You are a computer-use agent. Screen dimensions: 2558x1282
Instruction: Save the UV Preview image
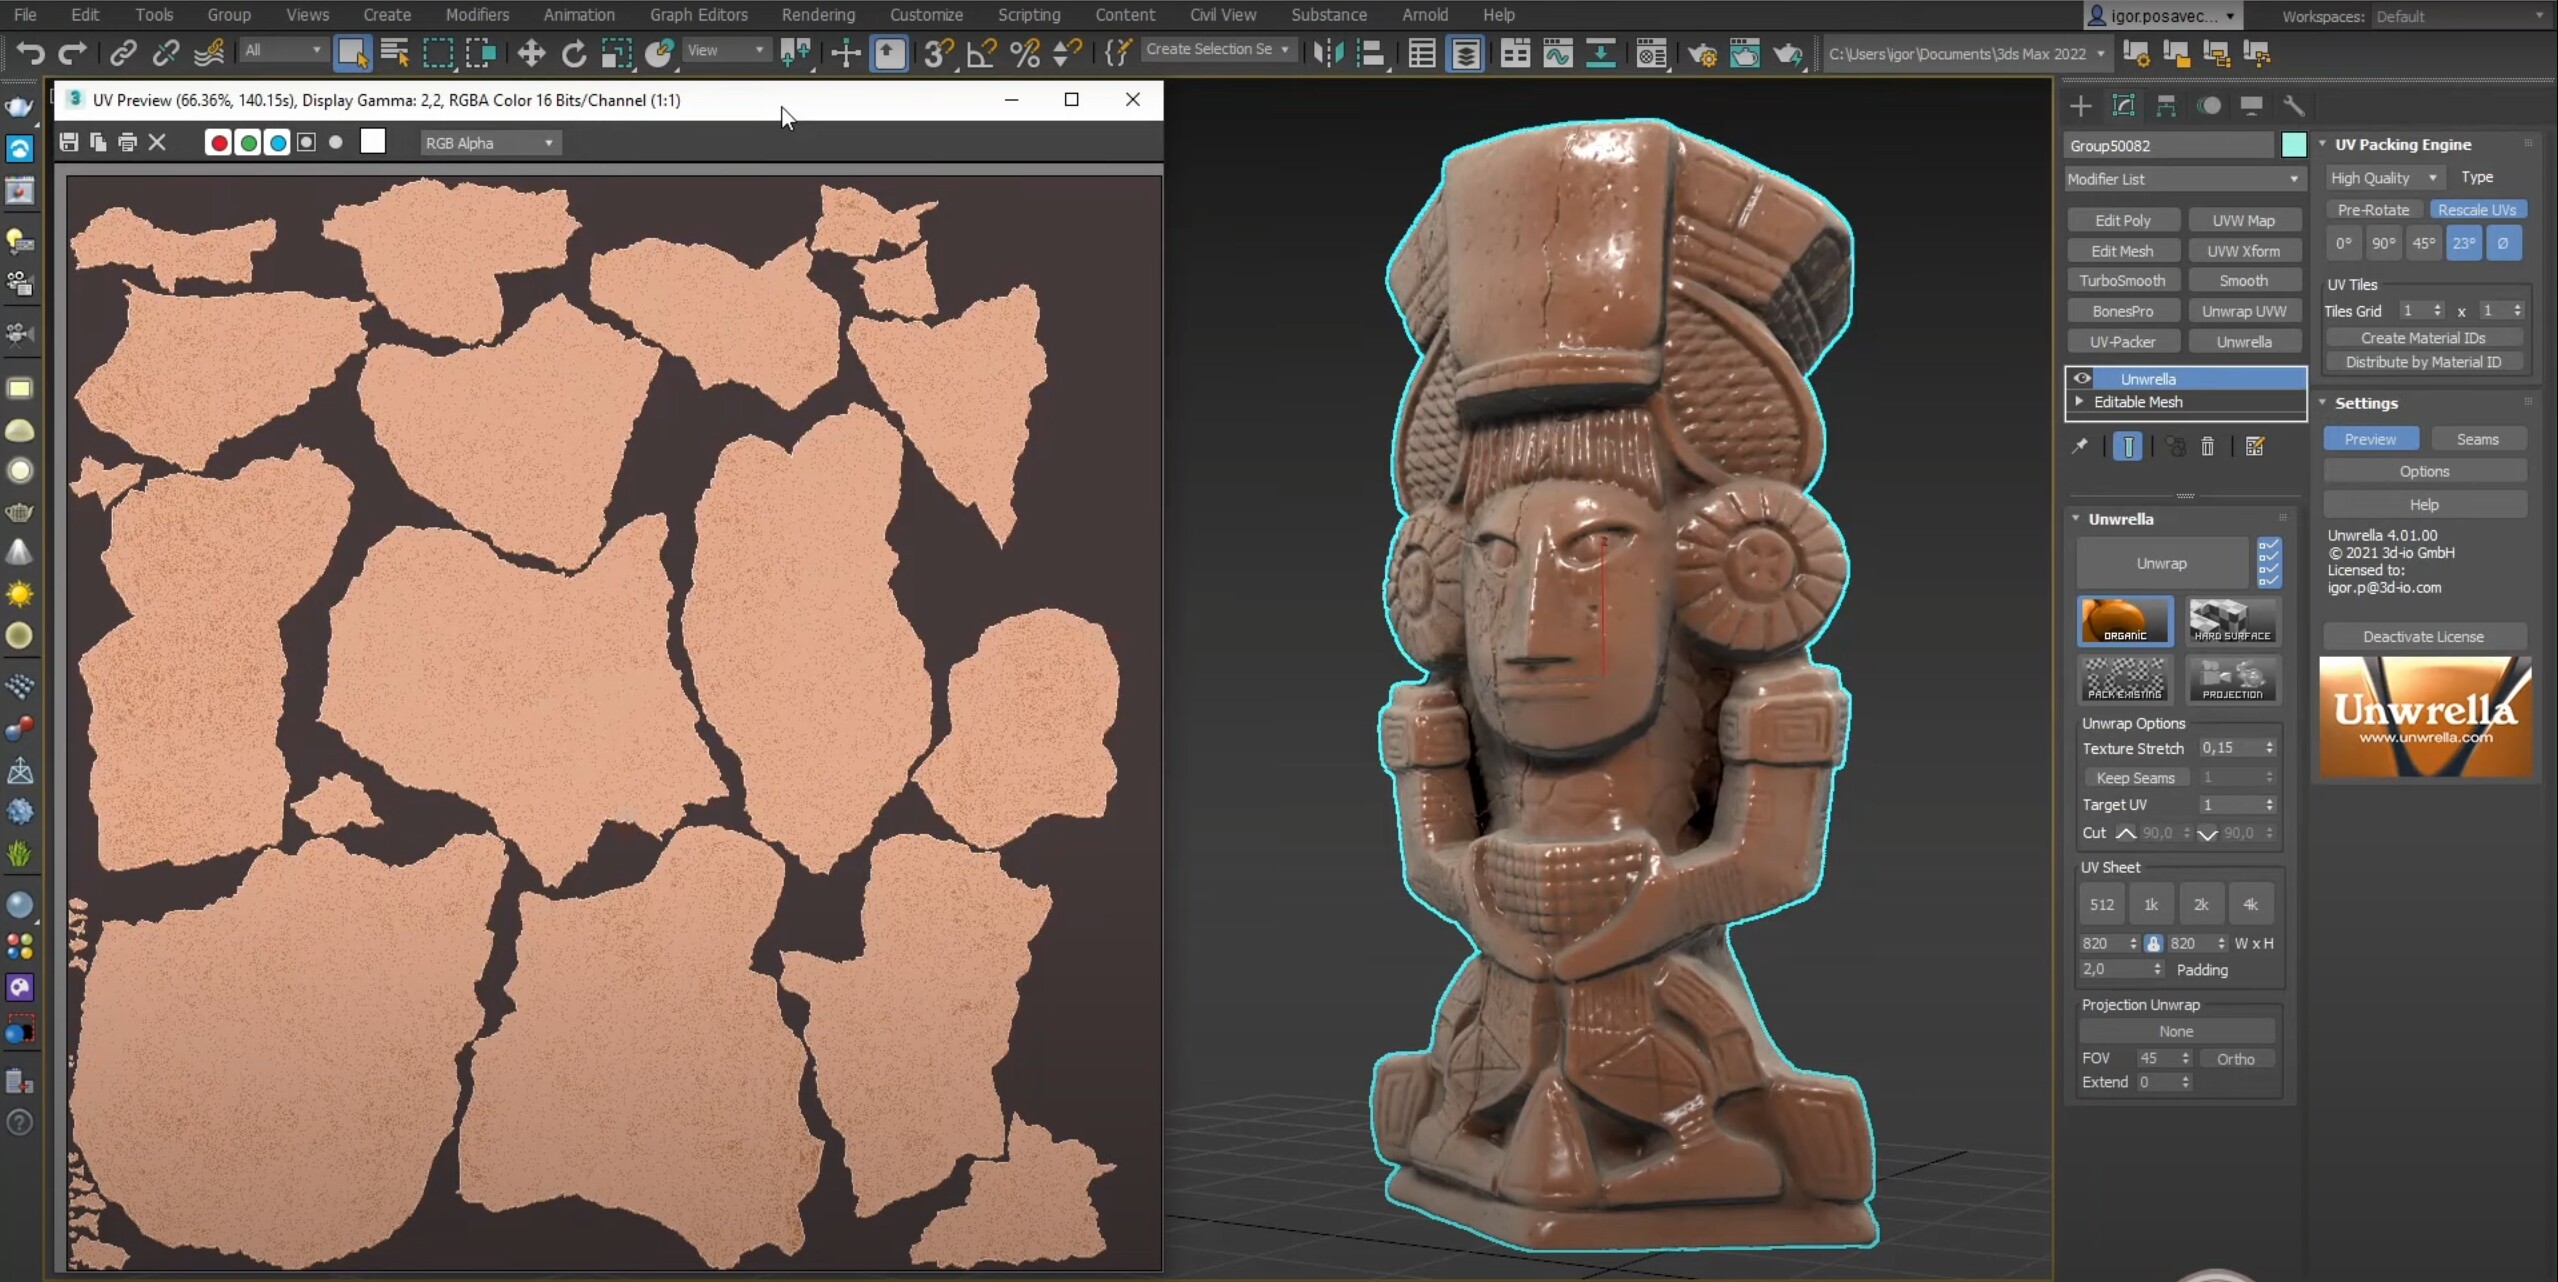point(69,142)
